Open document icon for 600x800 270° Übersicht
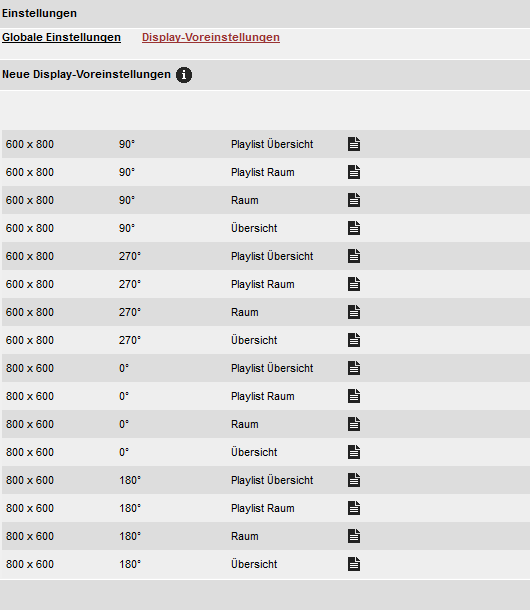This screenshot has height=610, width=530. click(x=354, y=340)
